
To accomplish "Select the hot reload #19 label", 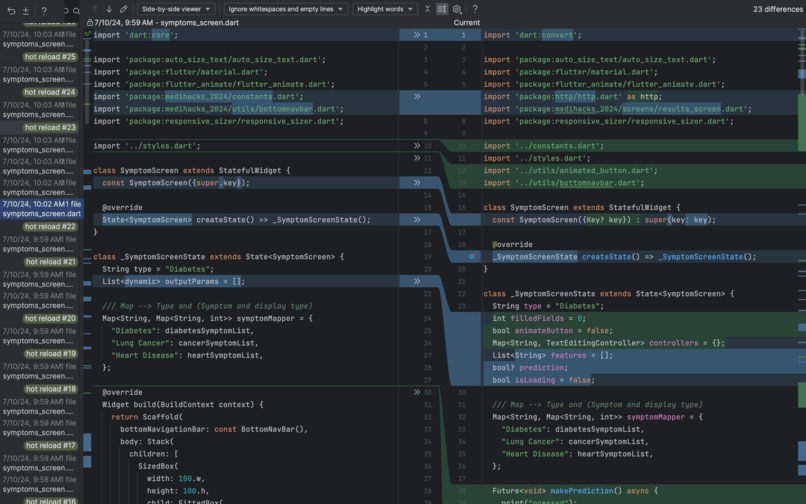I will 50,354.
